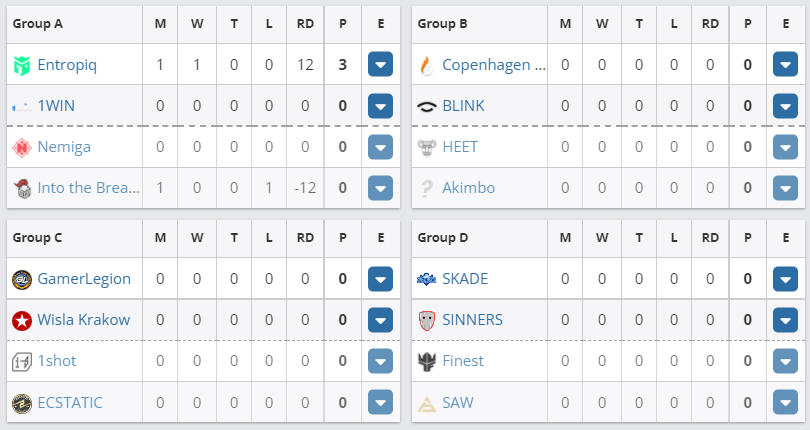Viewport: 810px width, 430px height.
Task: Click the RD column header in Group D
Action: point(710,237)
